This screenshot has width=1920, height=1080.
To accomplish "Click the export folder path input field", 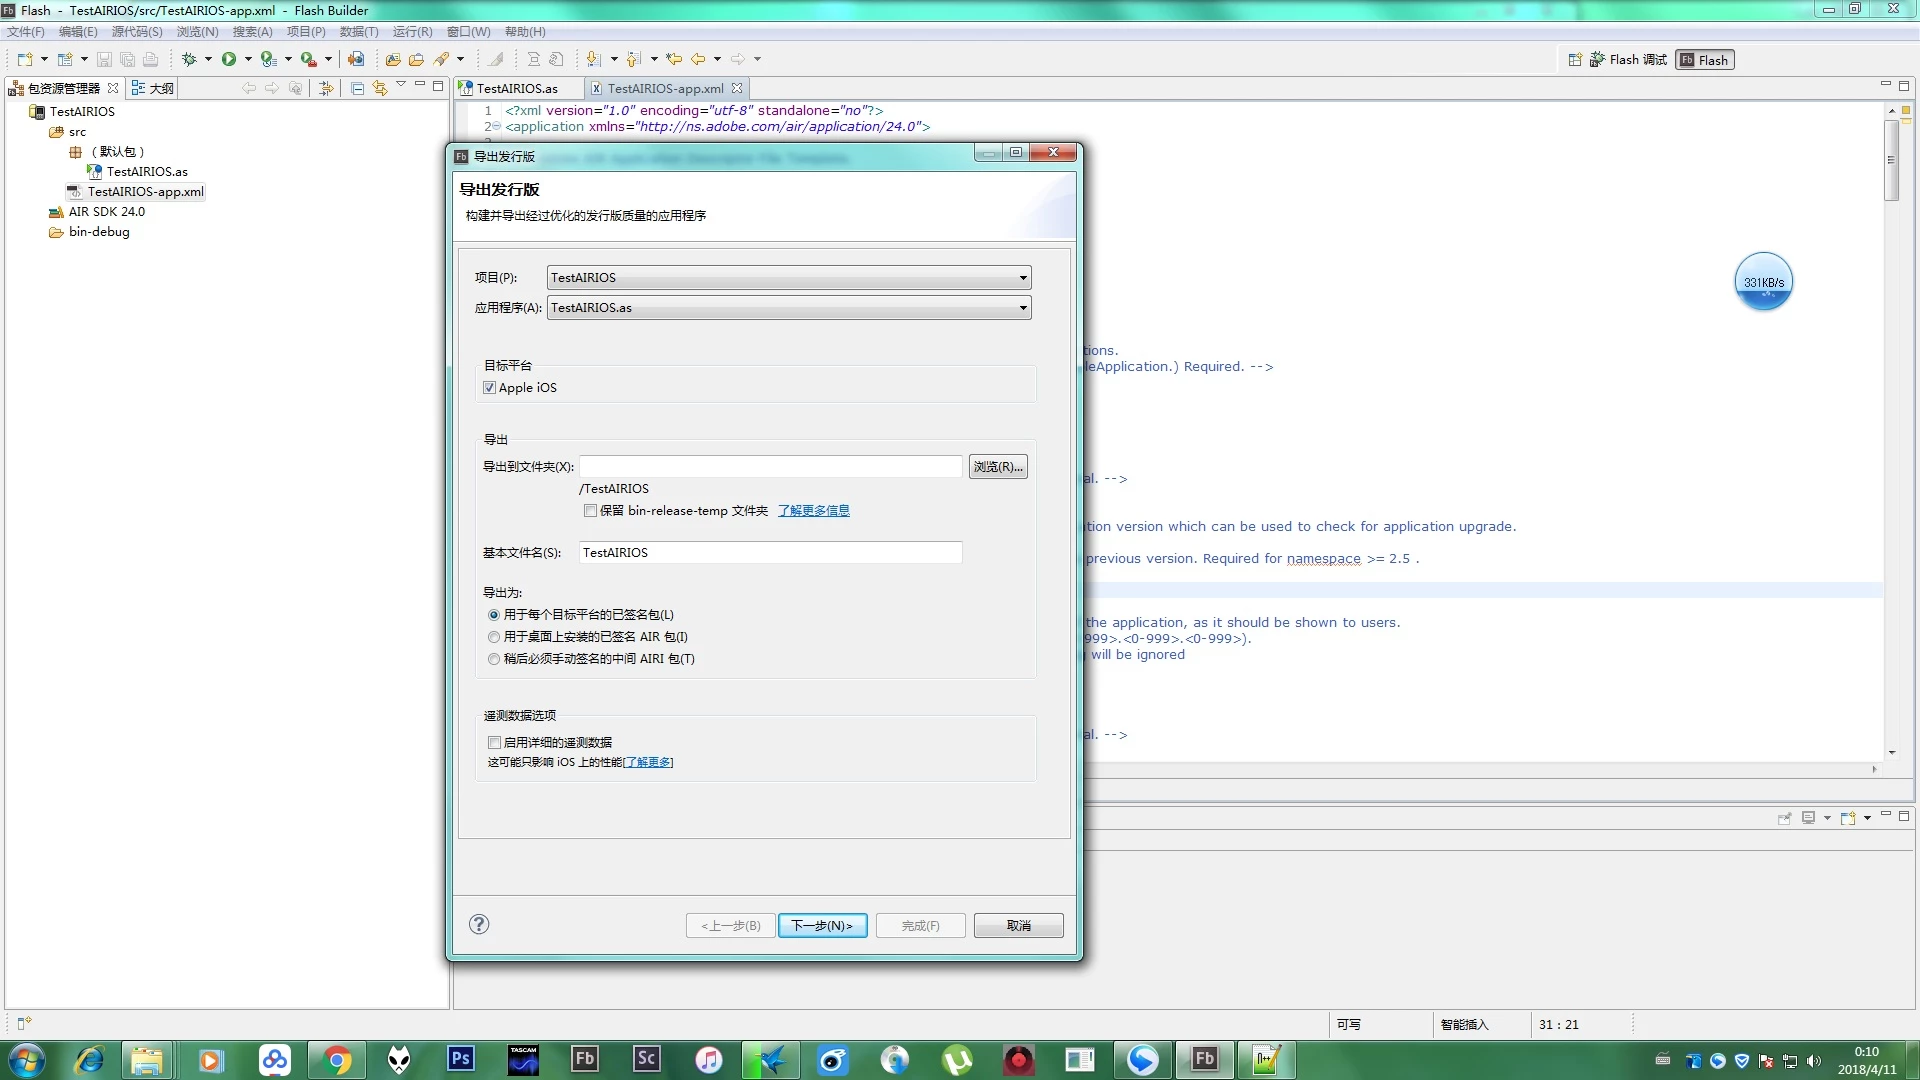I will (770, 467).
